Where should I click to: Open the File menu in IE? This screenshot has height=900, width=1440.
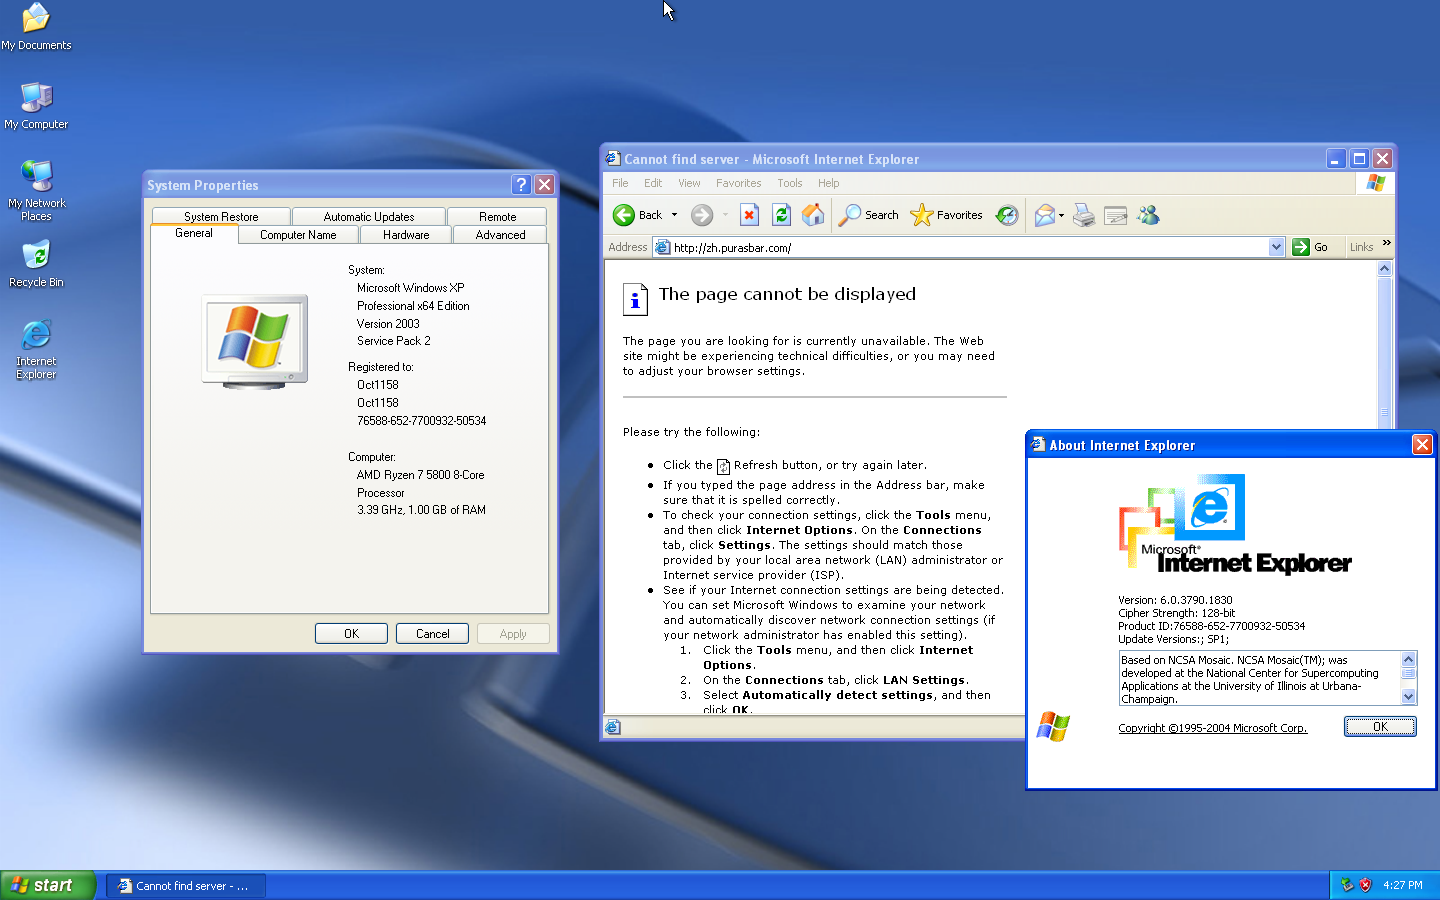(620, 183)
